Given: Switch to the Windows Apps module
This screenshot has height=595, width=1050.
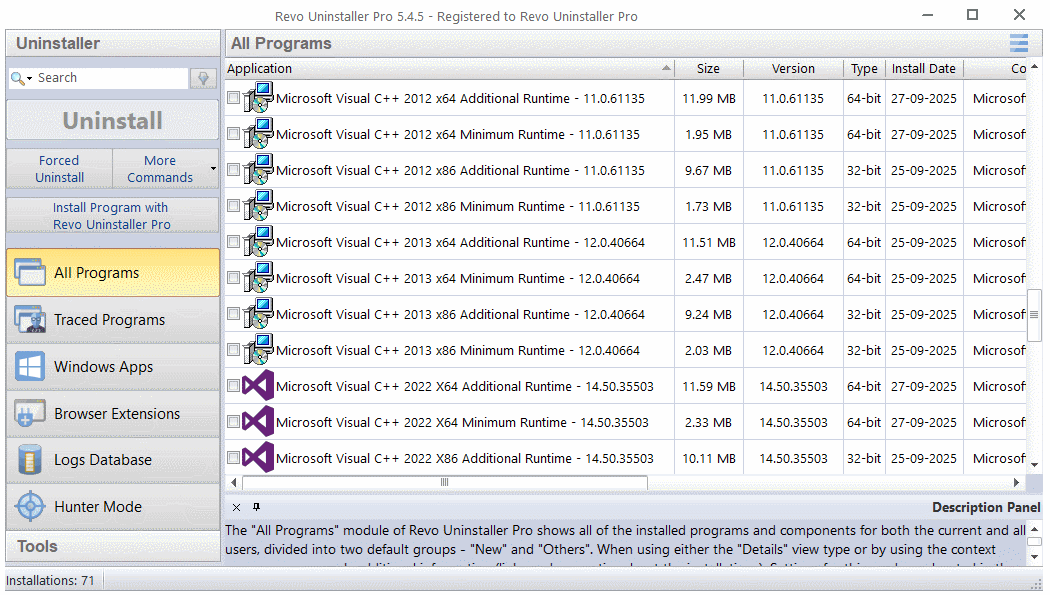Looking at the screenshot, I should coord(112,367).
